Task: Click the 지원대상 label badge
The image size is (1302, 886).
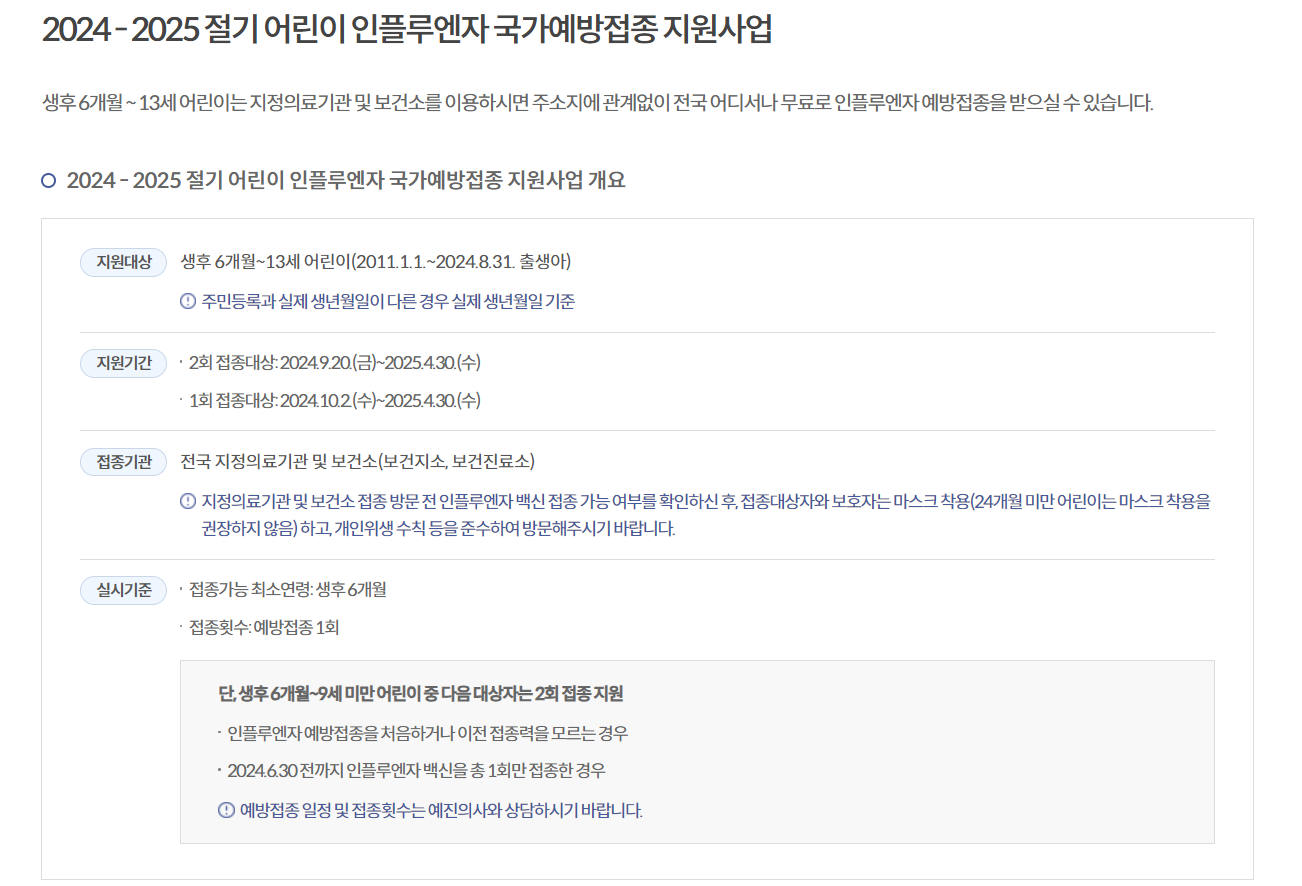Action: (122, 263)
